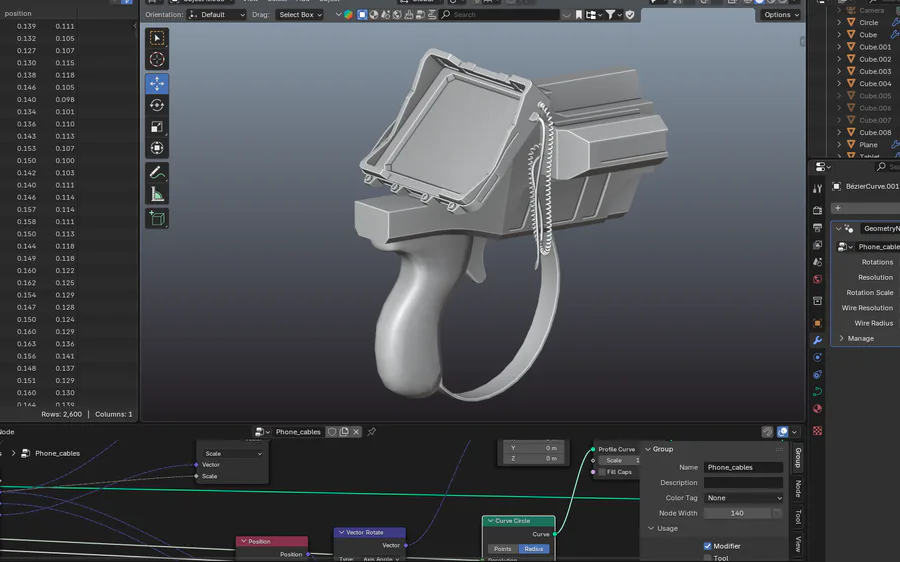Activate the Move tool

click(x=157, y=83)
